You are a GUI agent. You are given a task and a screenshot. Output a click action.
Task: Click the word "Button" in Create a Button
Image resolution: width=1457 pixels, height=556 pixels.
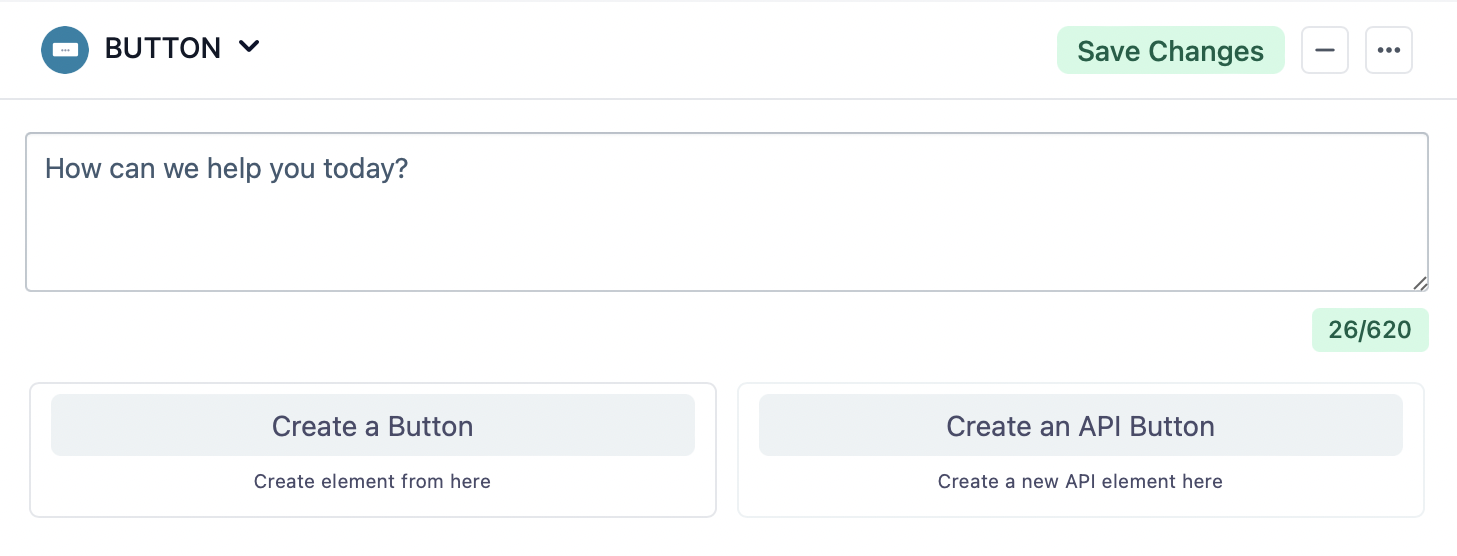click(430, 426)
